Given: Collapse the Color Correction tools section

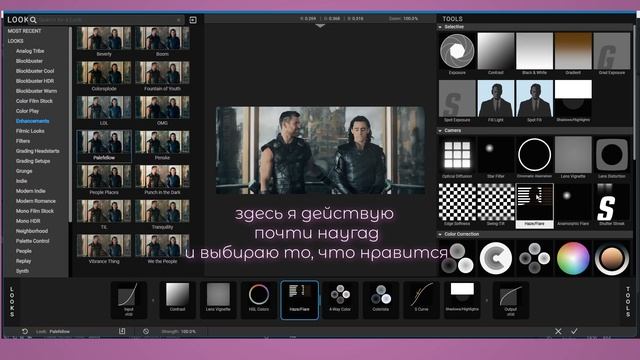Looking at the screenshot, I should point(440,234).
